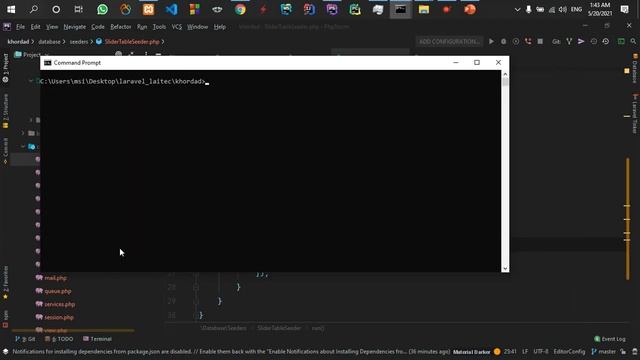Open the Refactor menu

[x=121, y=27]
